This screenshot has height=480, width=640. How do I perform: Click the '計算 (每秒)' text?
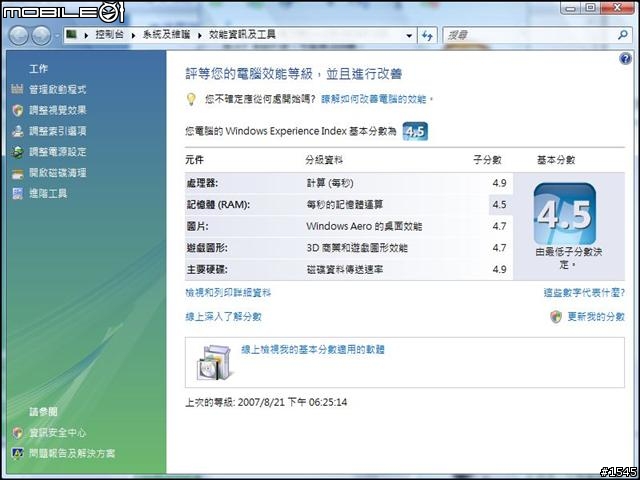tap(330, 183)
